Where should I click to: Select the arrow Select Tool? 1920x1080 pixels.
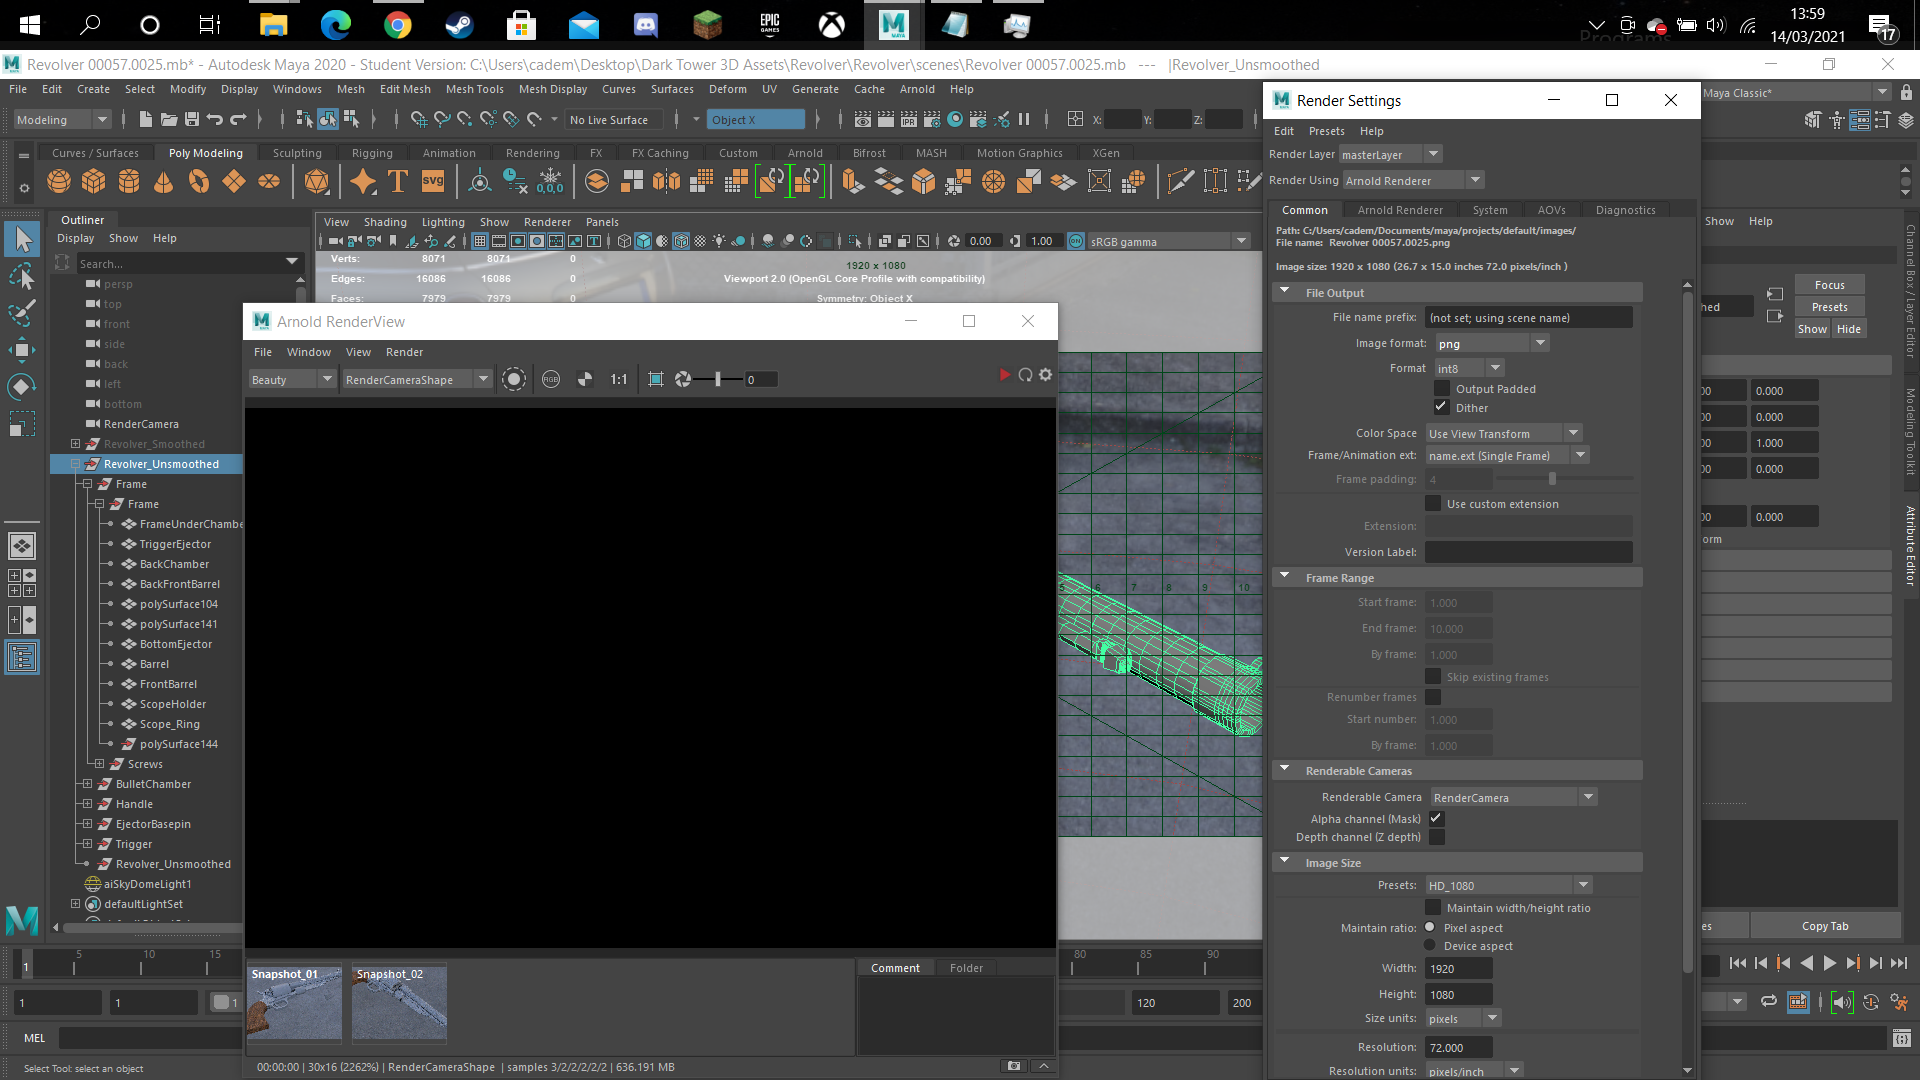pos(23,239)
